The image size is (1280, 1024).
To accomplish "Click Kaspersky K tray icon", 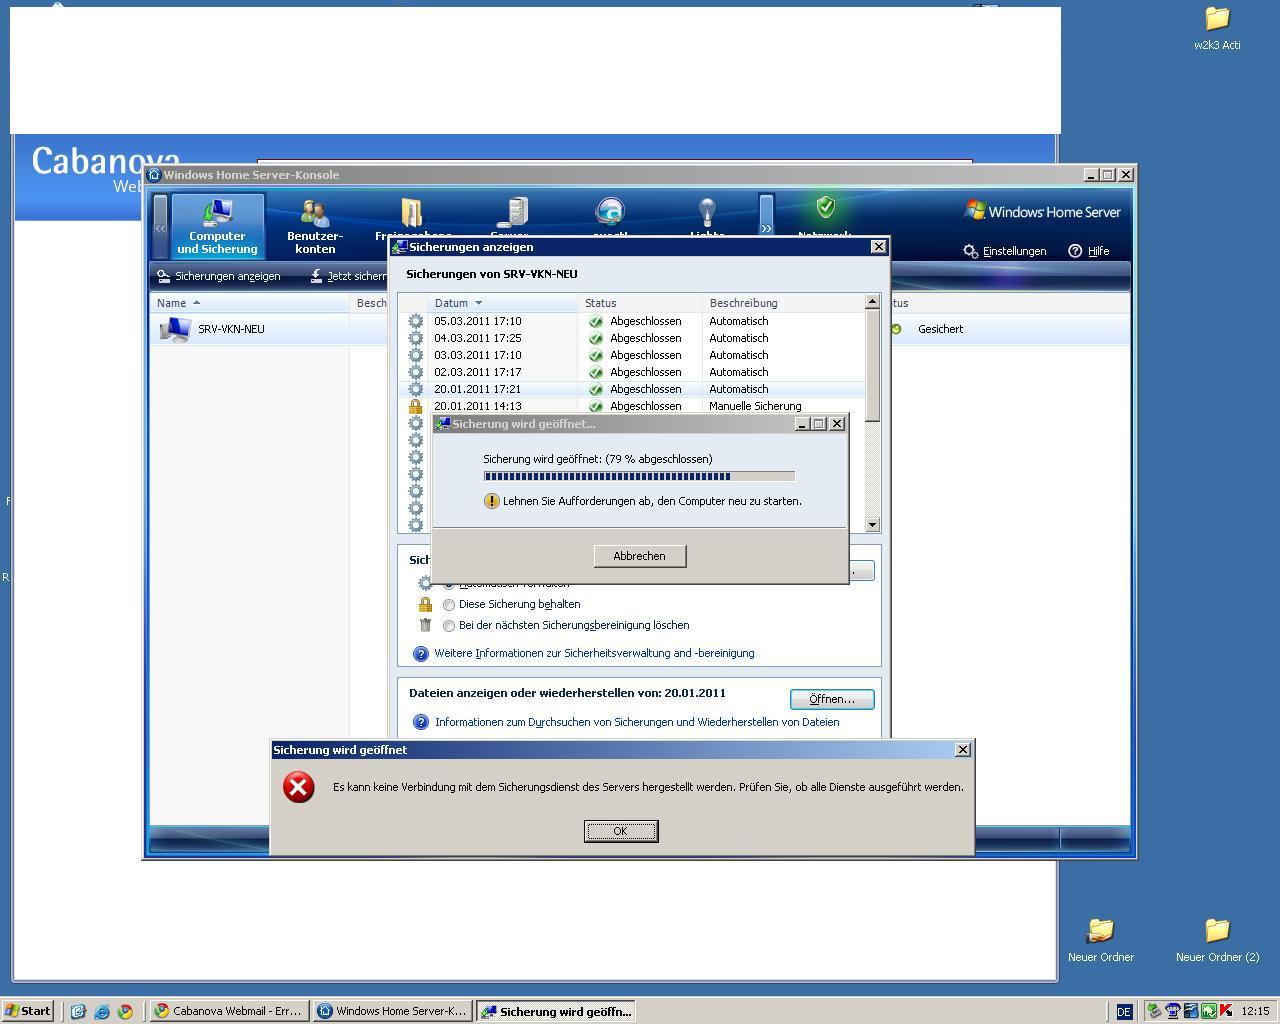I will tap(1226, 1011).
